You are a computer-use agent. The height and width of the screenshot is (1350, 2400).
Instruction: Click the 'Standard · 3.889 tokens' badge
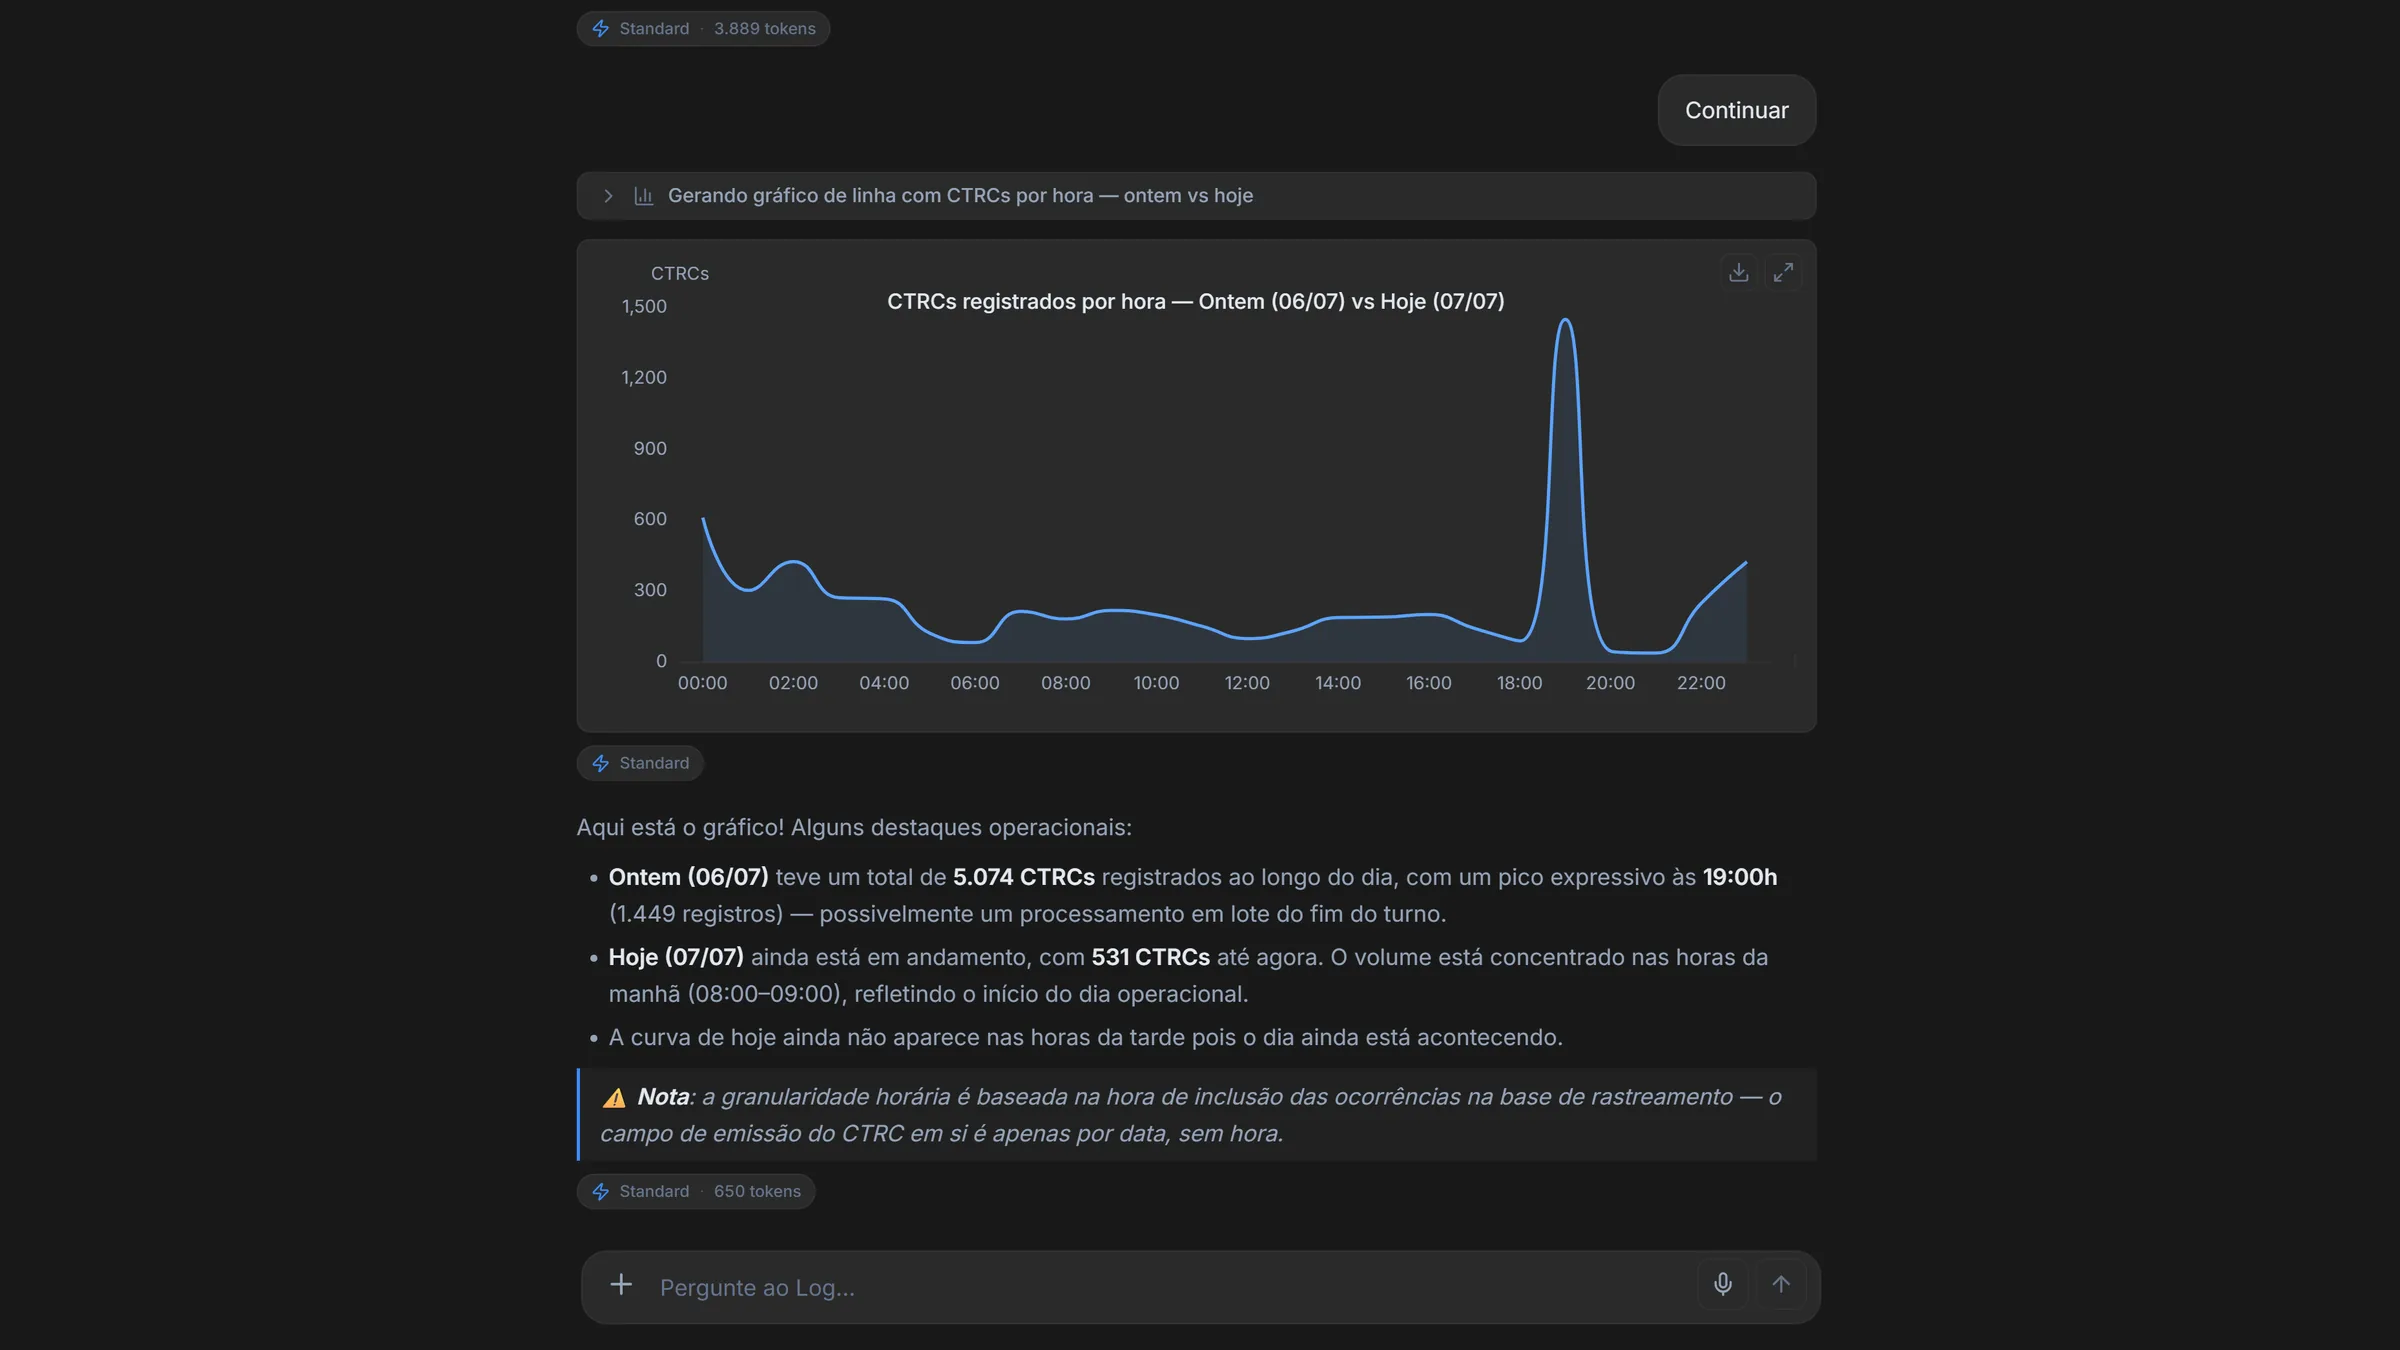[x=703, y=29]
